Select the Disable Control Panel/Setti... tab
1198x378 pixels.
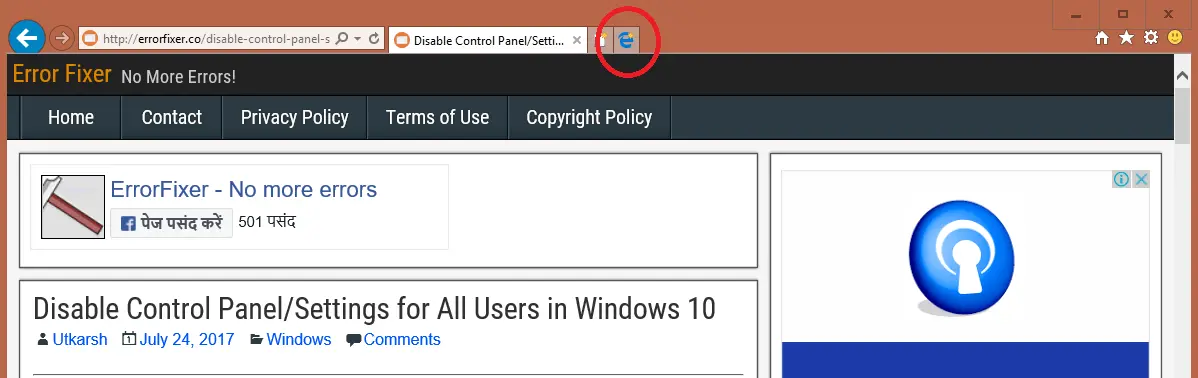click(x=487, y=40)
